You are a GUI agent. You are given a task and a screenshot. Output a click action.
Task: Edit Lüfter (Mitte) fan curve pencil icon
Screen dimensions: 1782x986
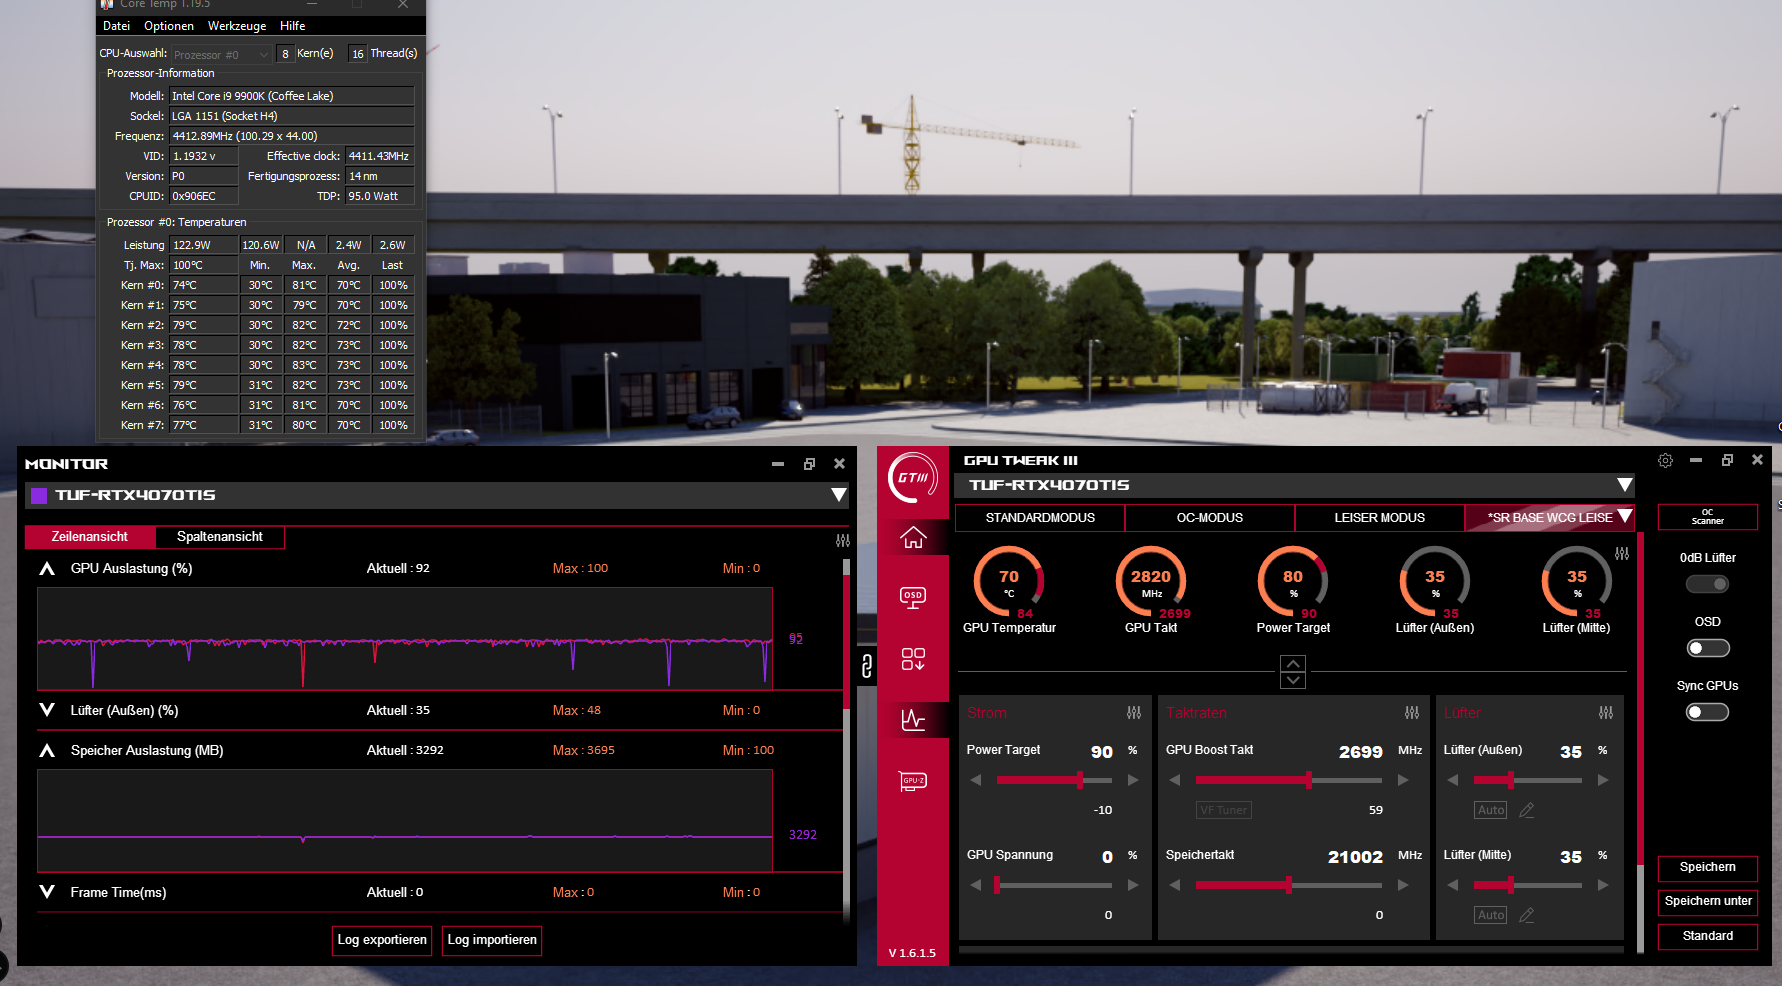[x=1526, y=915]
